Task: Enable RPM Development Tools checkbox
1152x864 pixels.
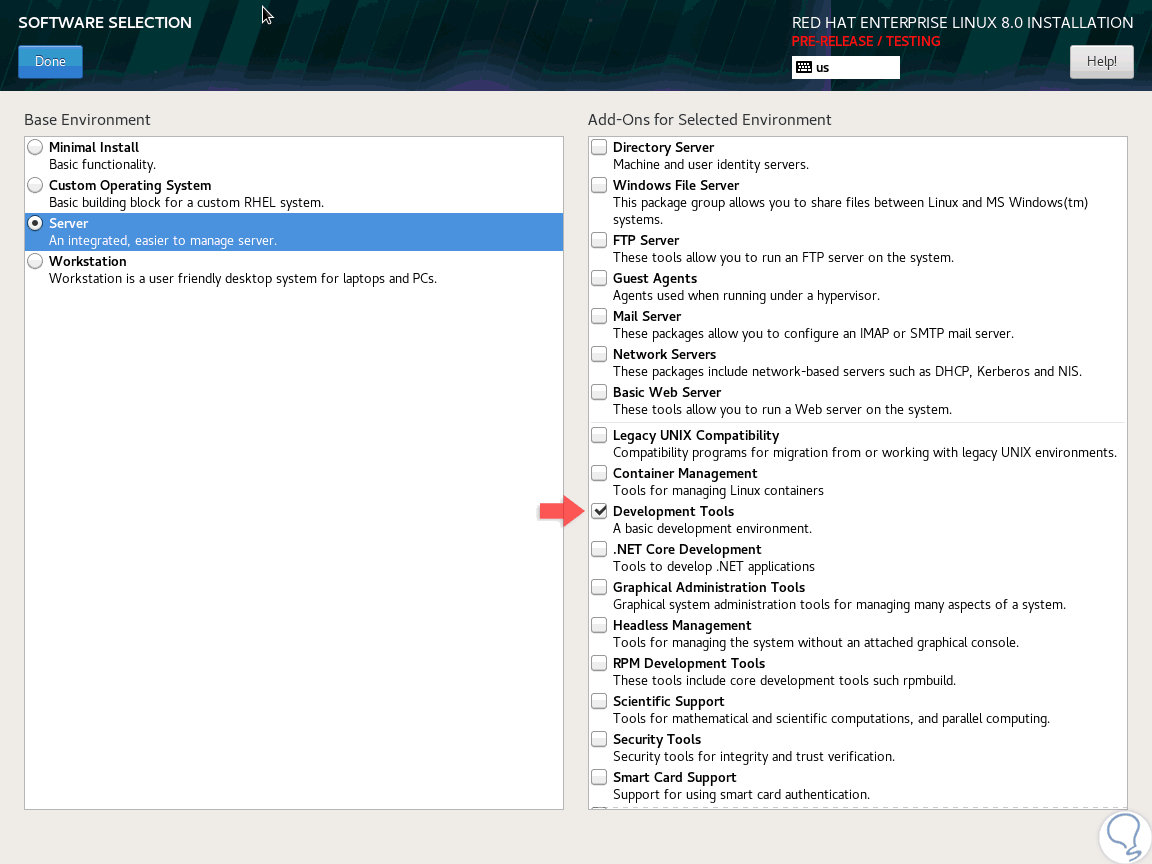Action: [x=599, y=663]
